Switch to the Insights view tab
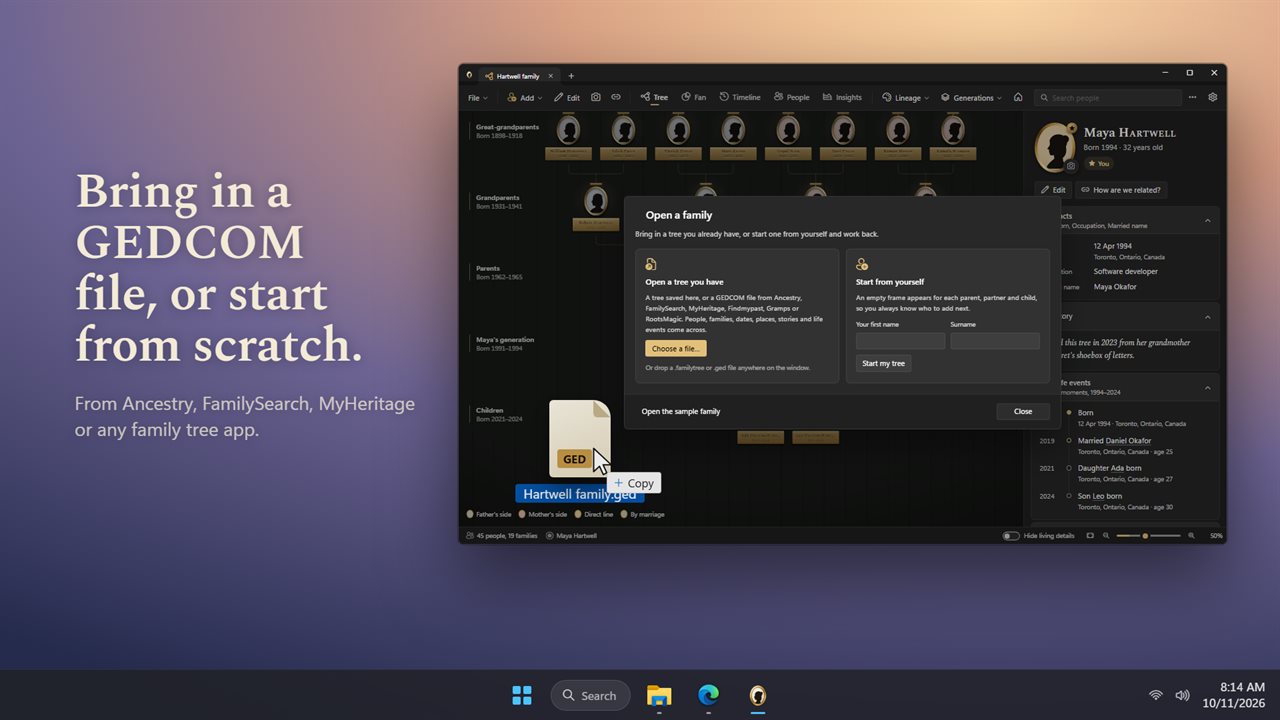1280x720 pixels. point(842,97)
